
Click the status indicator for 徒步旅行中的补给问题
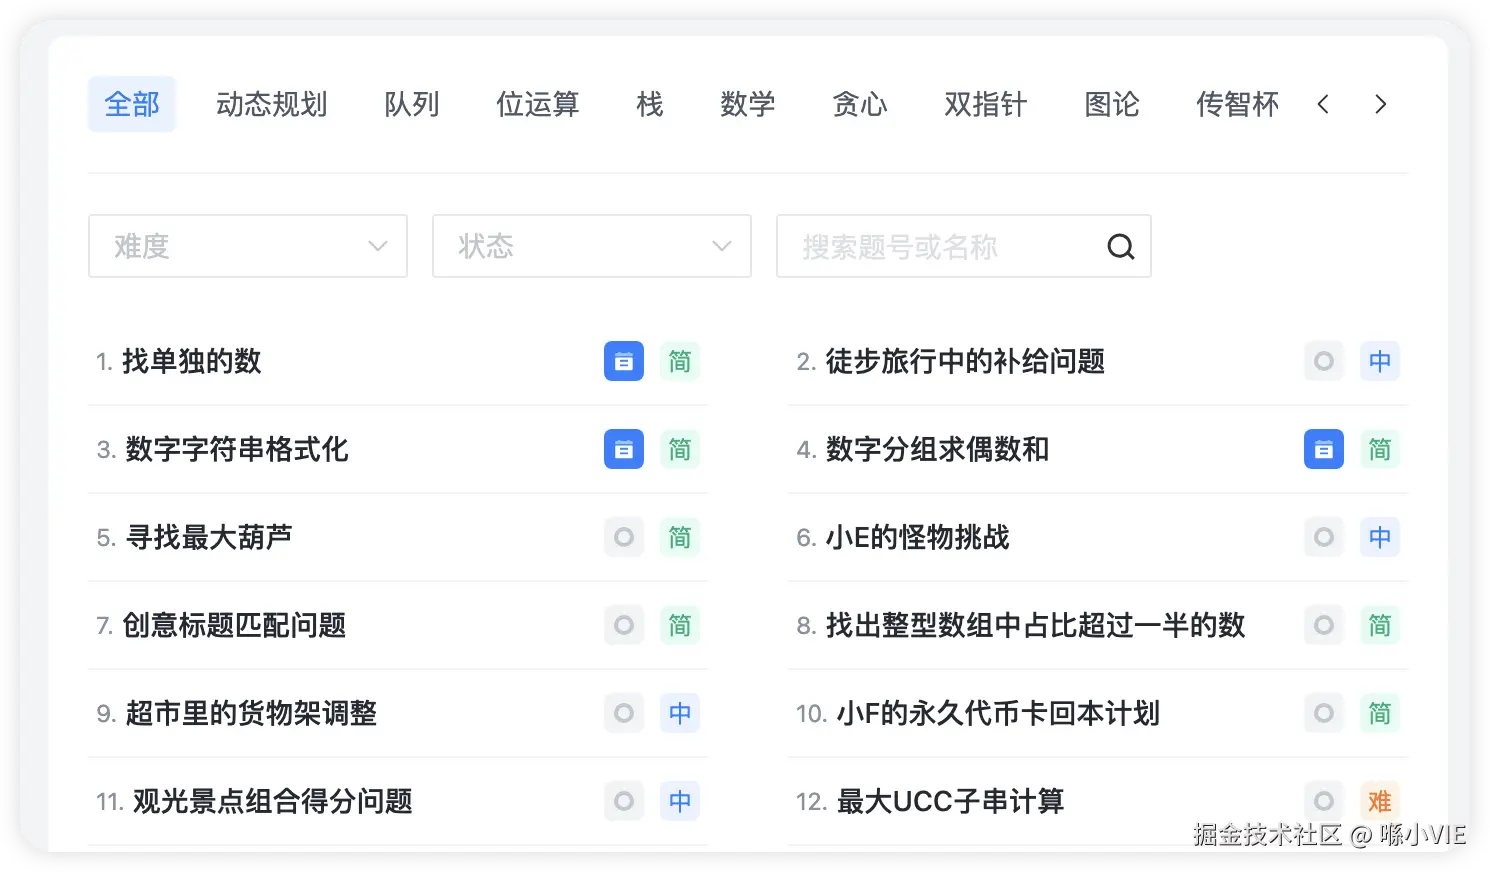click(1323, 361)
